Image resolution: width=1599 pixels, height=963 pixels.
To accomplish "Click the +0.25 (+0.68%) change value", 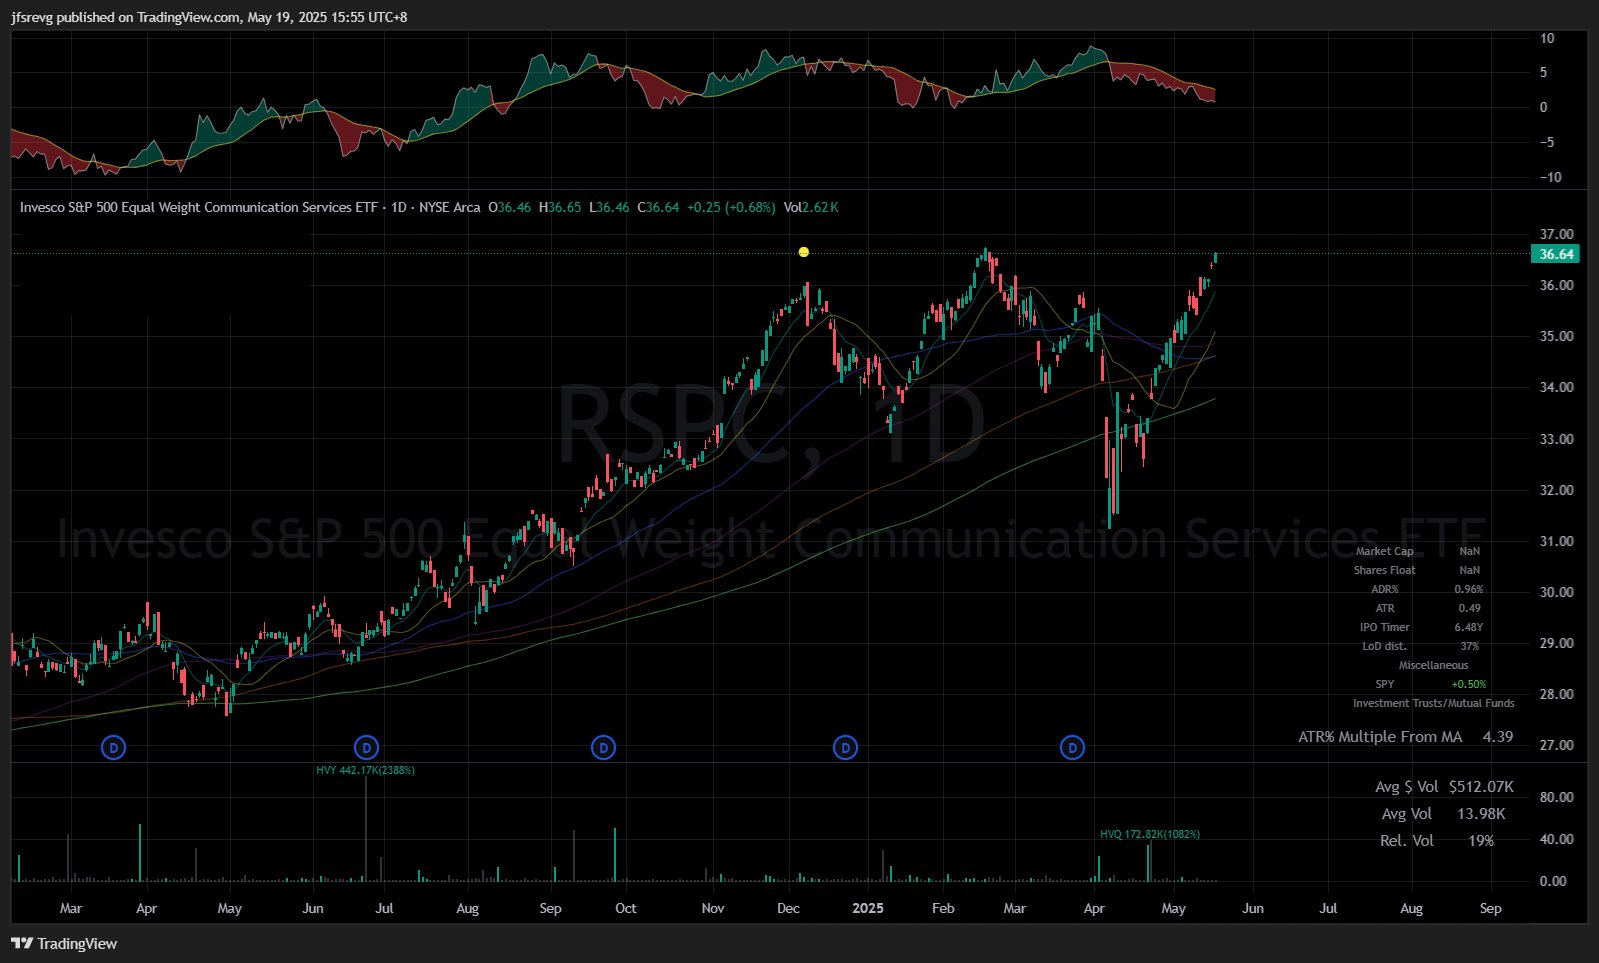I will point(731,207).
